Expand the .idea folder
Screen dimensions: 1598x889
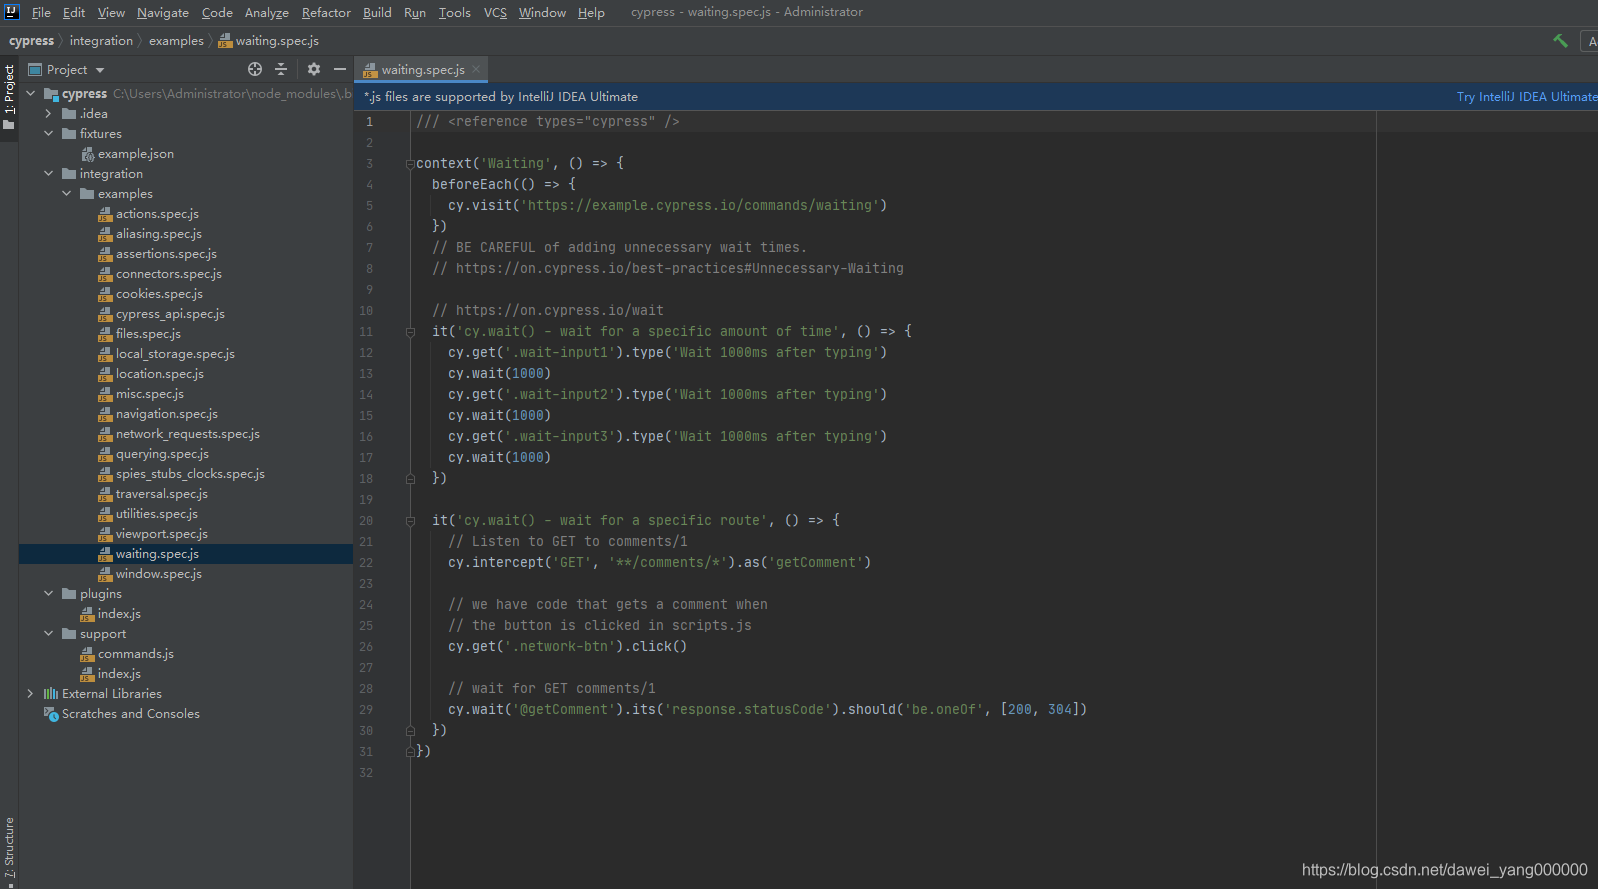(x=48, y=113)
